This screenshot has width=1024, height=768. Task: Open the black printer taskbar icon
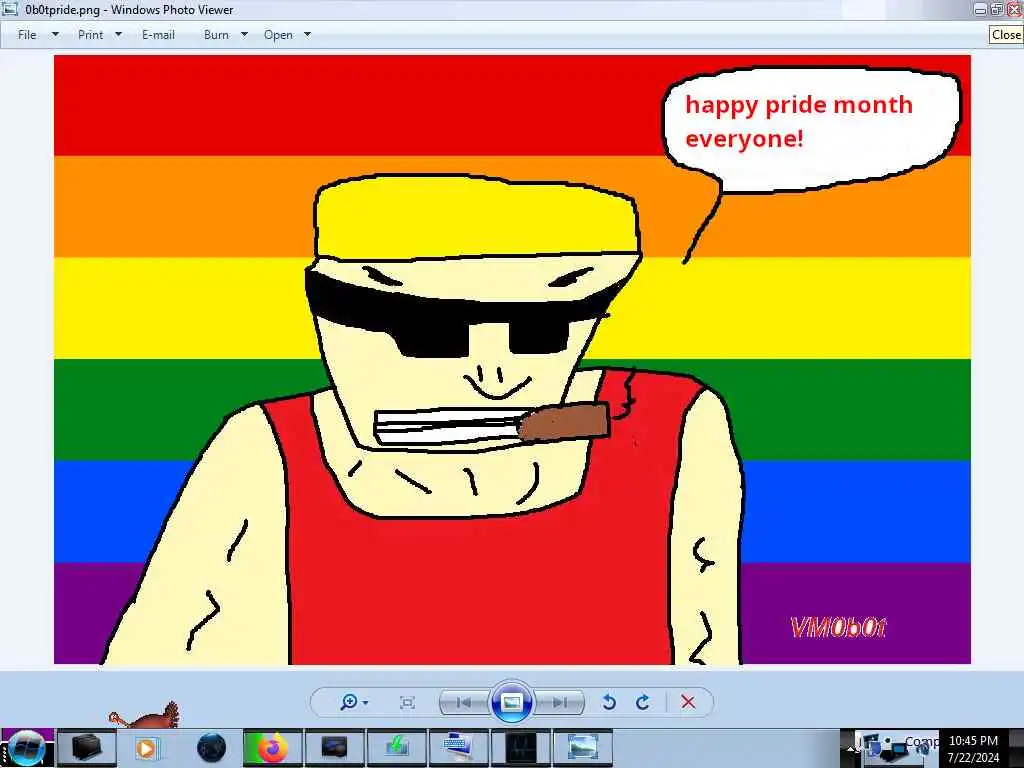click(86, 748)
